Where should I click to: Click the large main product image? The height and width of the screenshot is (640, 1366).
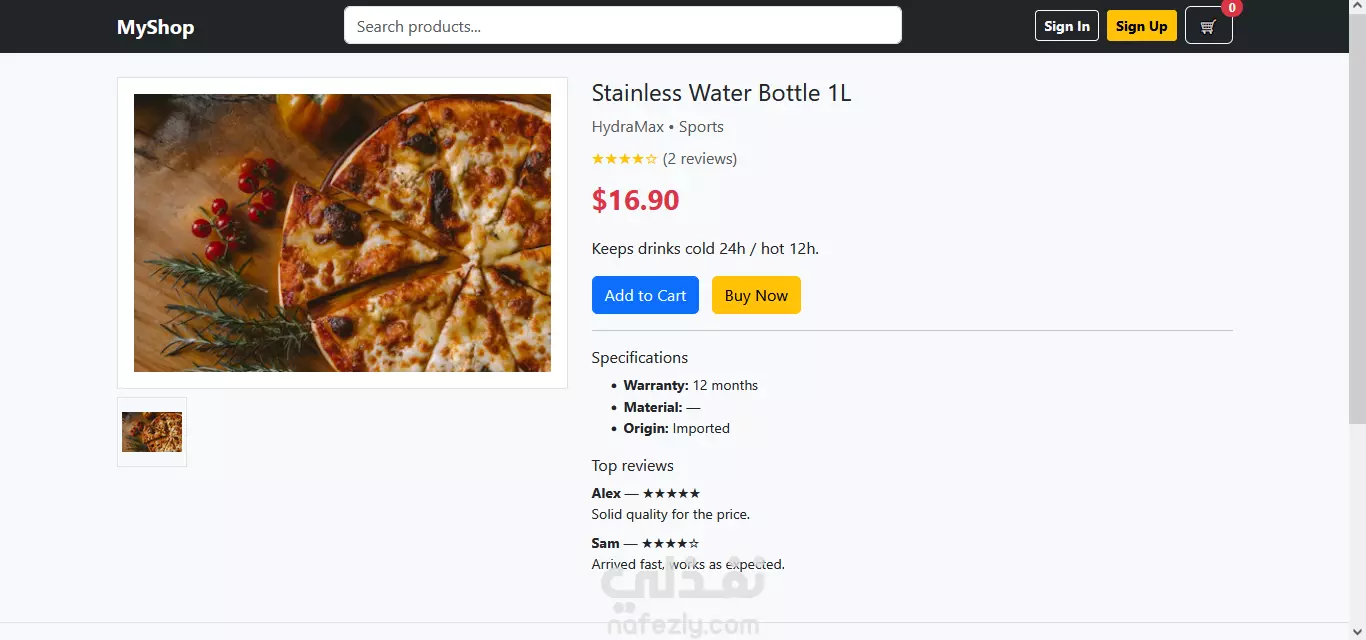pos(342,233)
